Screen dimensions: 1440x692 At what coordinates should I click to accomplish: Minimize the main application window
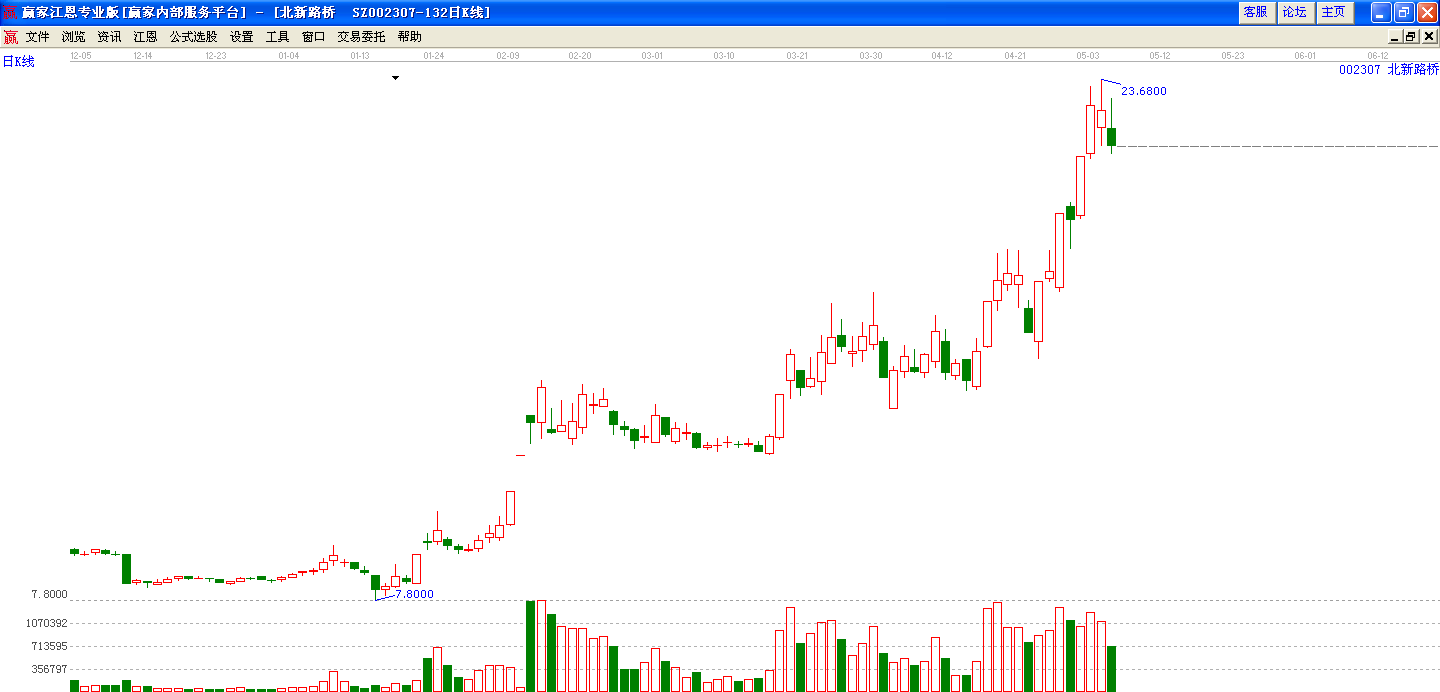click(x=1381, y=12)
